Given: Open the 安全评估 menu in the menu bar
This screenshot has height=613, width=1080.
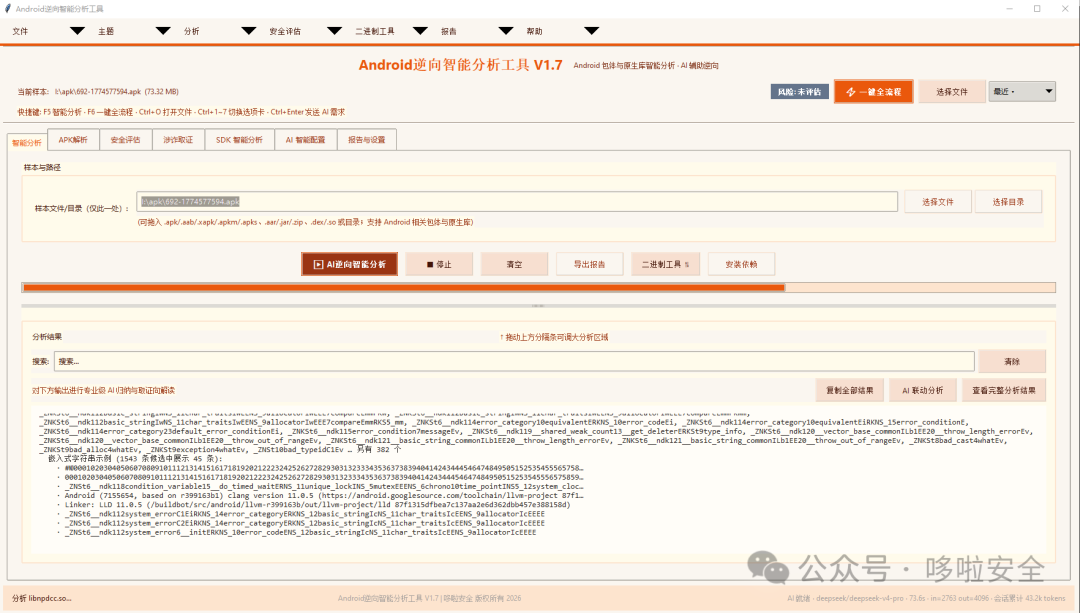Looking at the screenshot, I should pos(284,31).
